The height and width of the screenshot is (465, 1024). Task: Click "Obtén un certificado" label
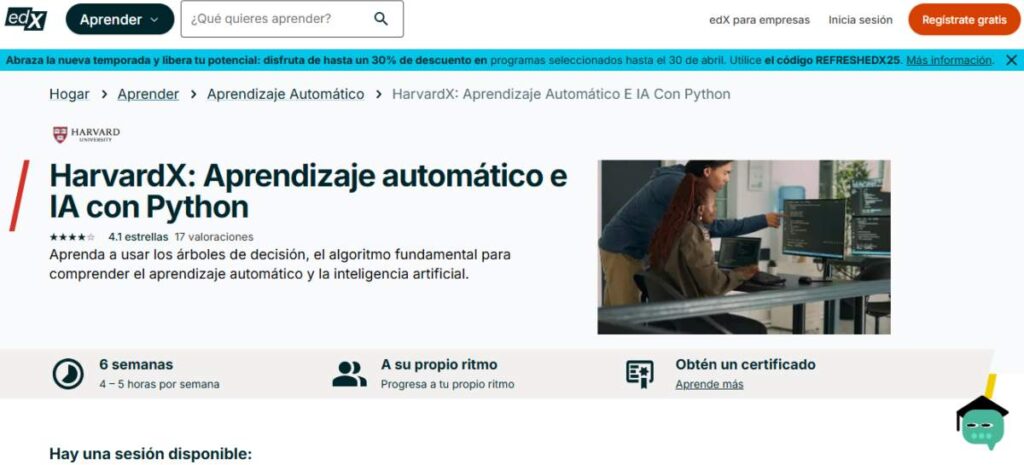(x=745, y=364)
